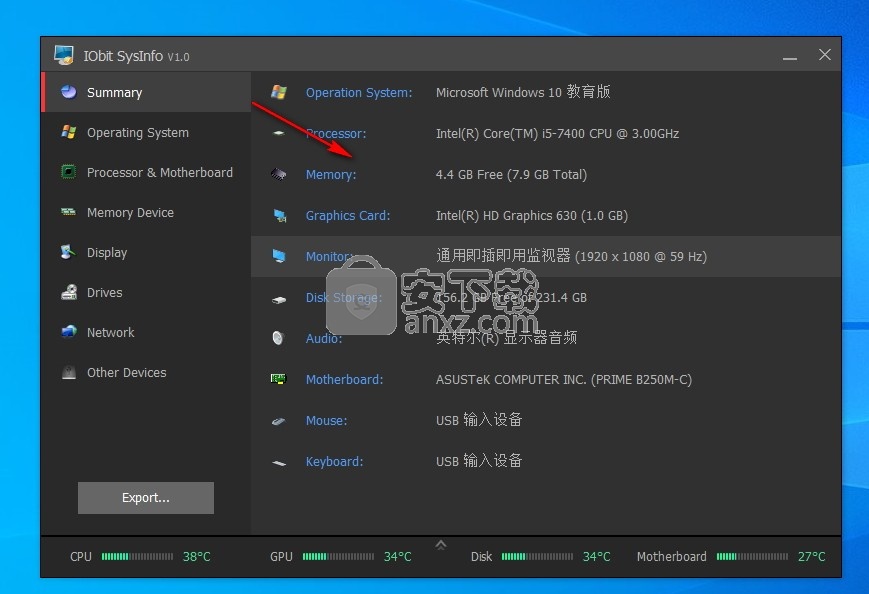Click the keyboard icon in Keyboard row
The height and width of the screenshot is (594, 869).
click(x=279, y=463)
